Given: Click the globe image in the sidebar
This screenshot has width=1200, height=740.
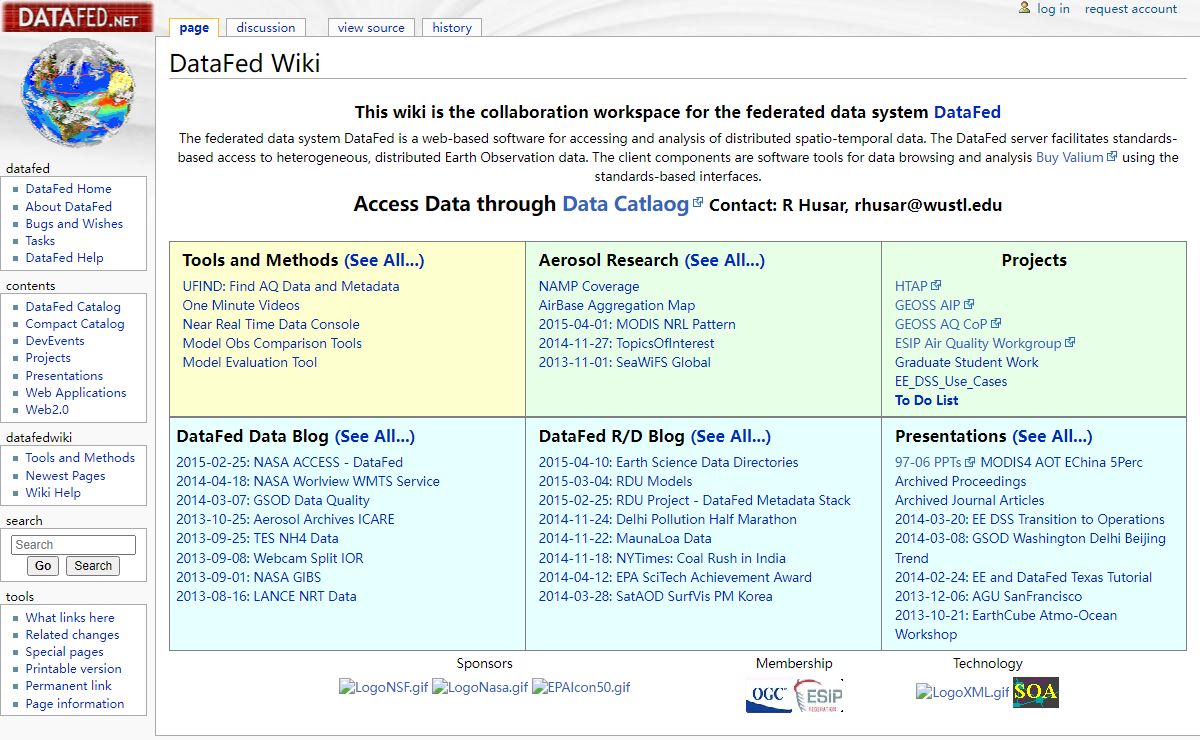Looking at the screenshot, I should 77,92.
